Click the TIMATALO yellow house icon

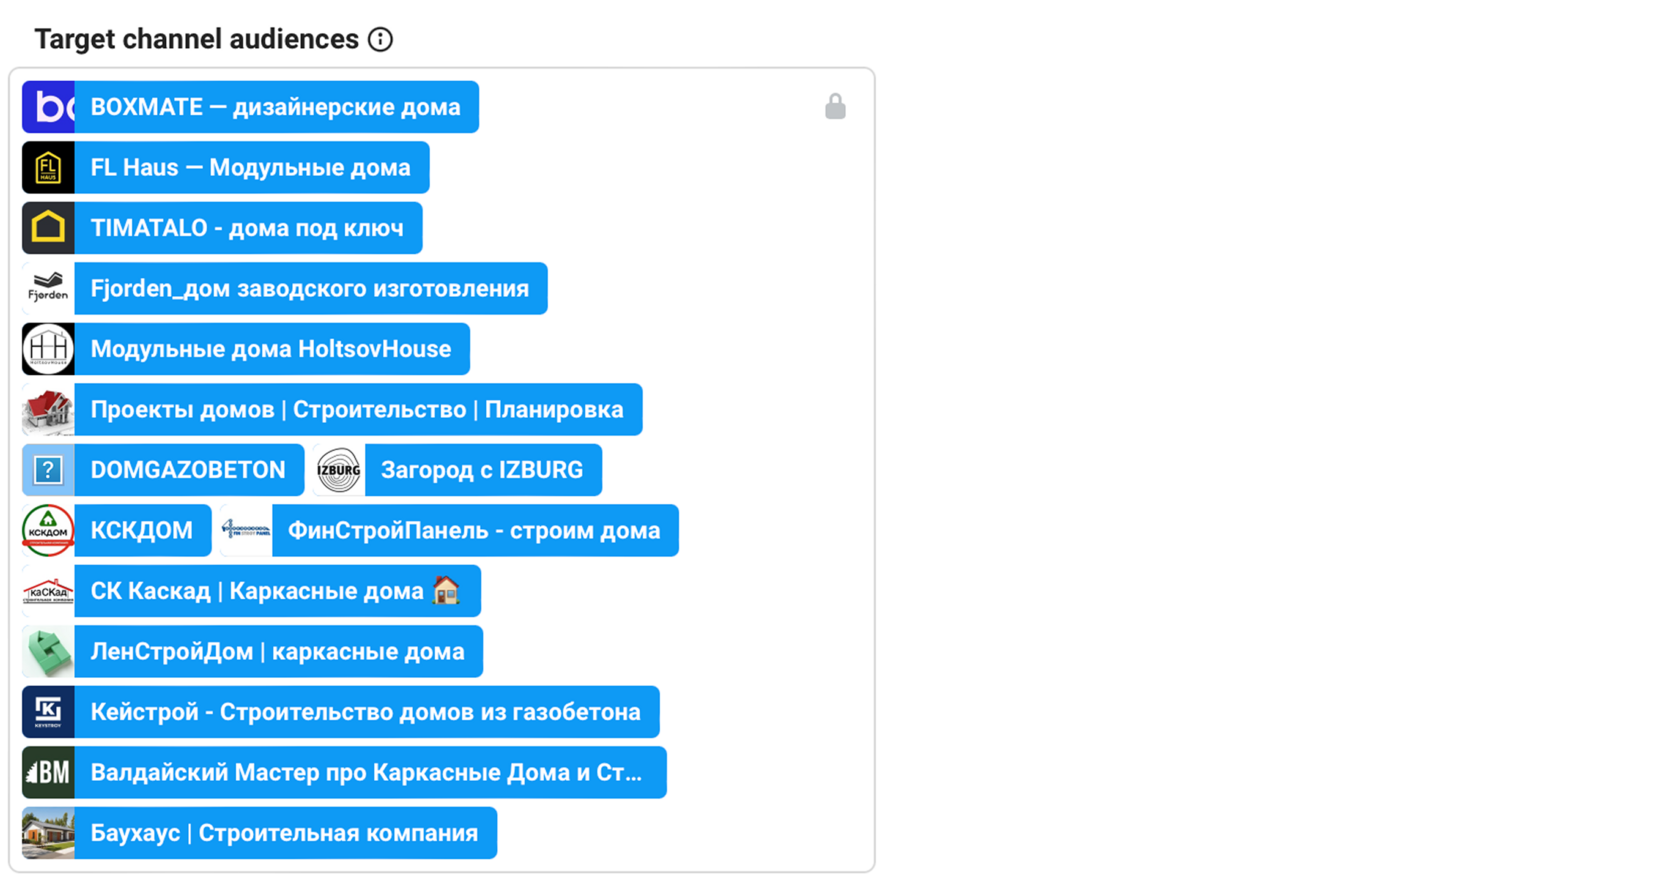click(x=48, y=228)
